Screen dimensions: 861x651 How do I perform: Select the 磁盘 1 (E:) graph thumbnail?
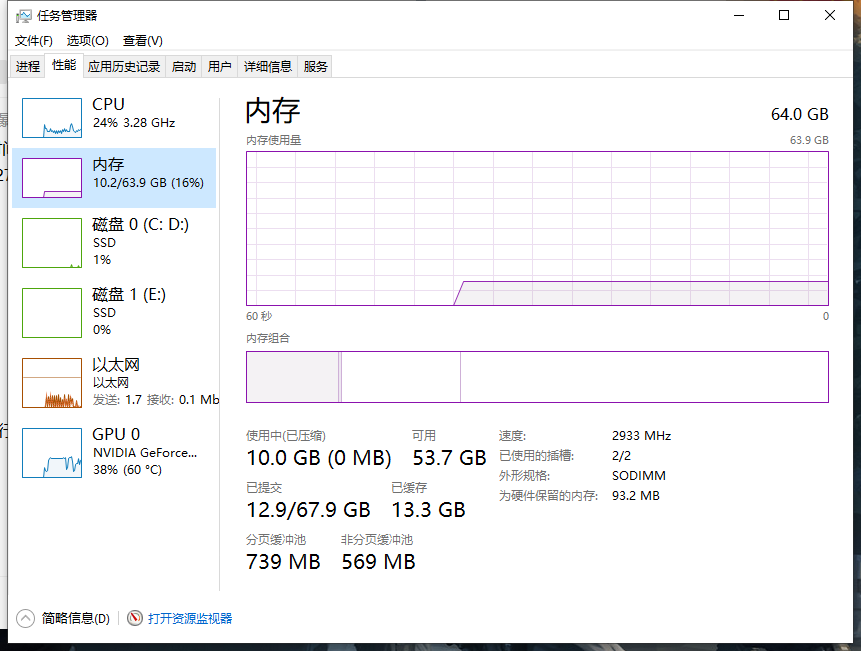(x=52, y=313)
